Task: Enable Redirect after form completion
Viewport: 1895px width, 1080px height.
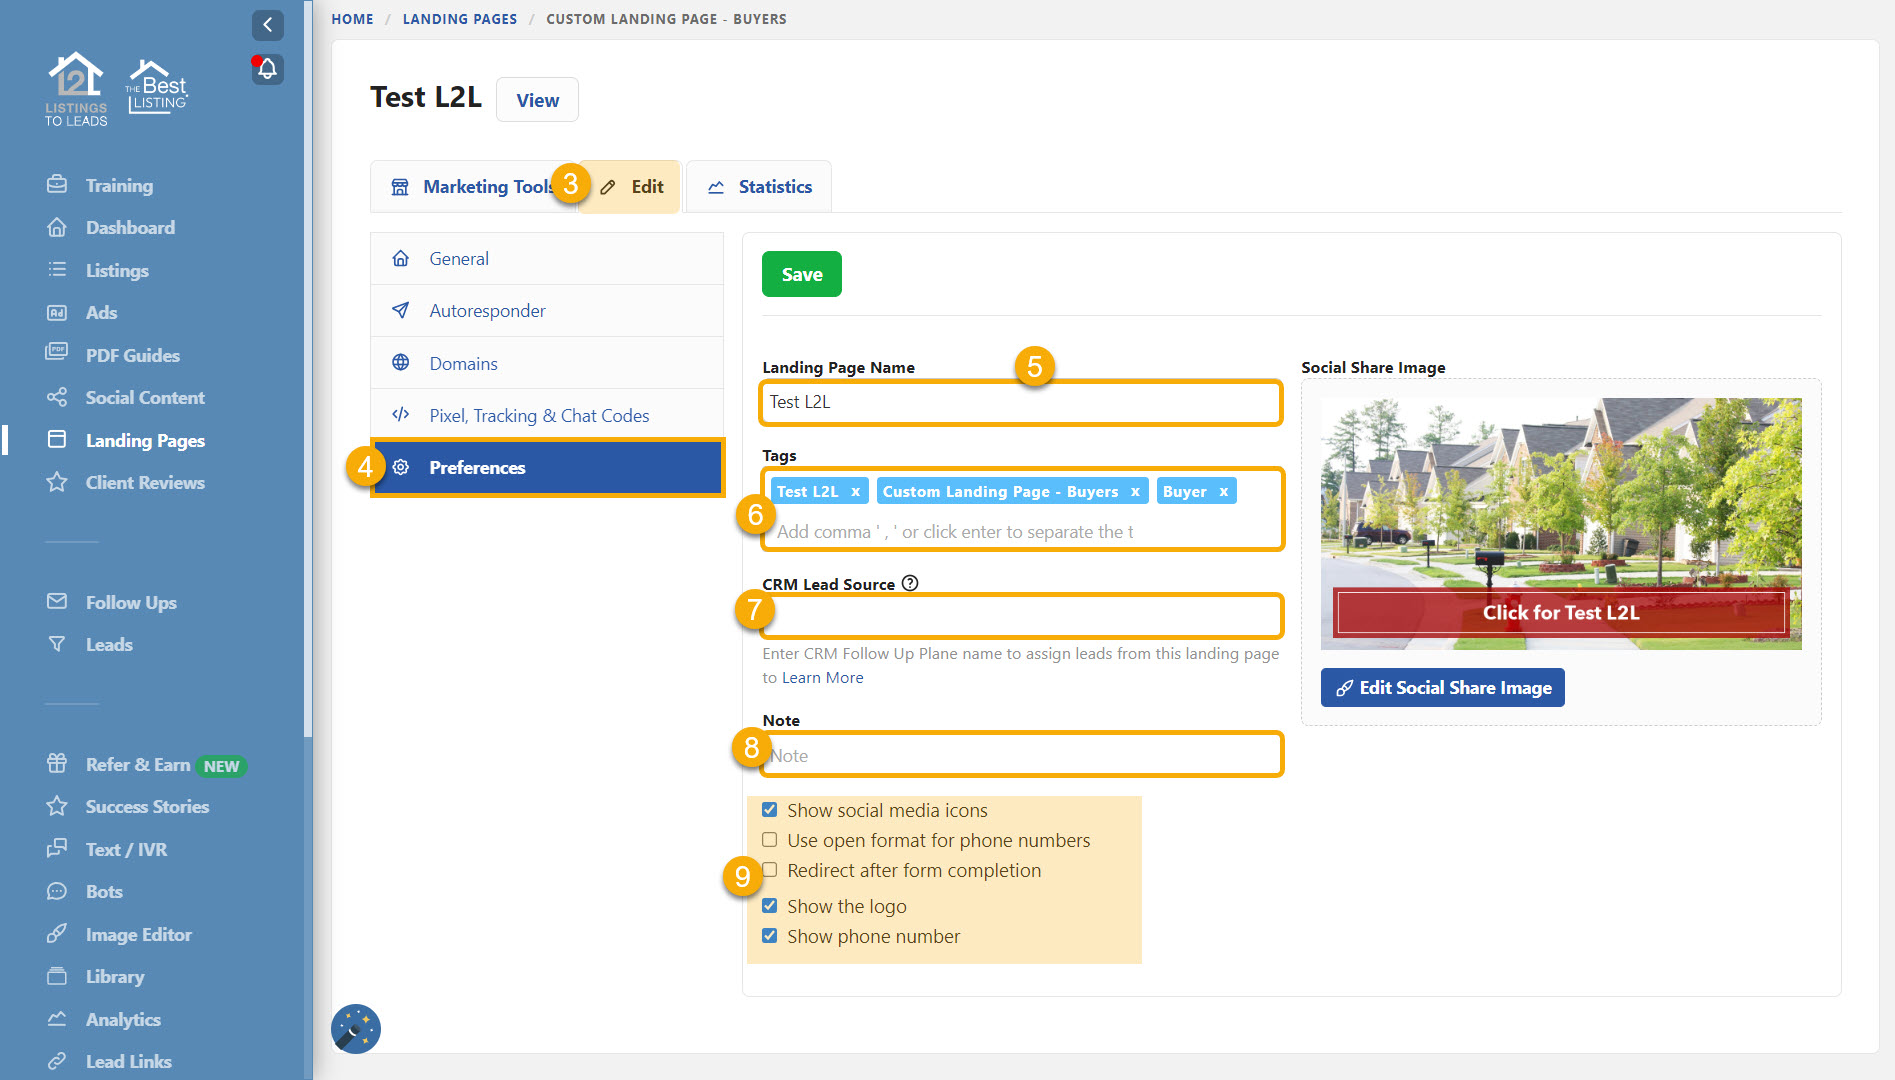Action: pos(770,870)
